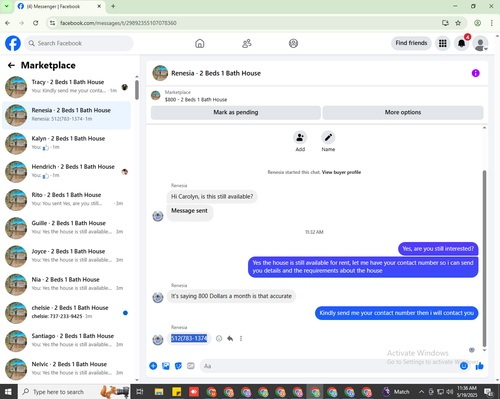Open the emoji picker in message field
Viewport: 500px width, 399px height.
[464, 366]
